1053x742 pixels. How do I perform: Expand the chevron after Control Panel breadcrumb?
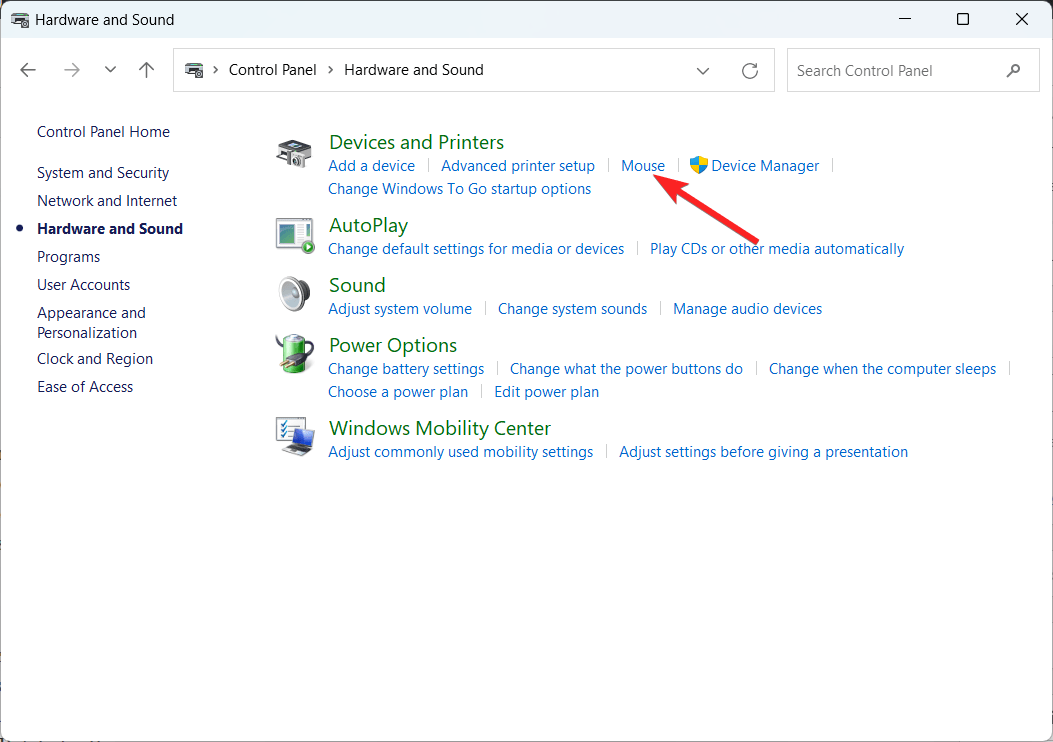click(x=330, y=70)
